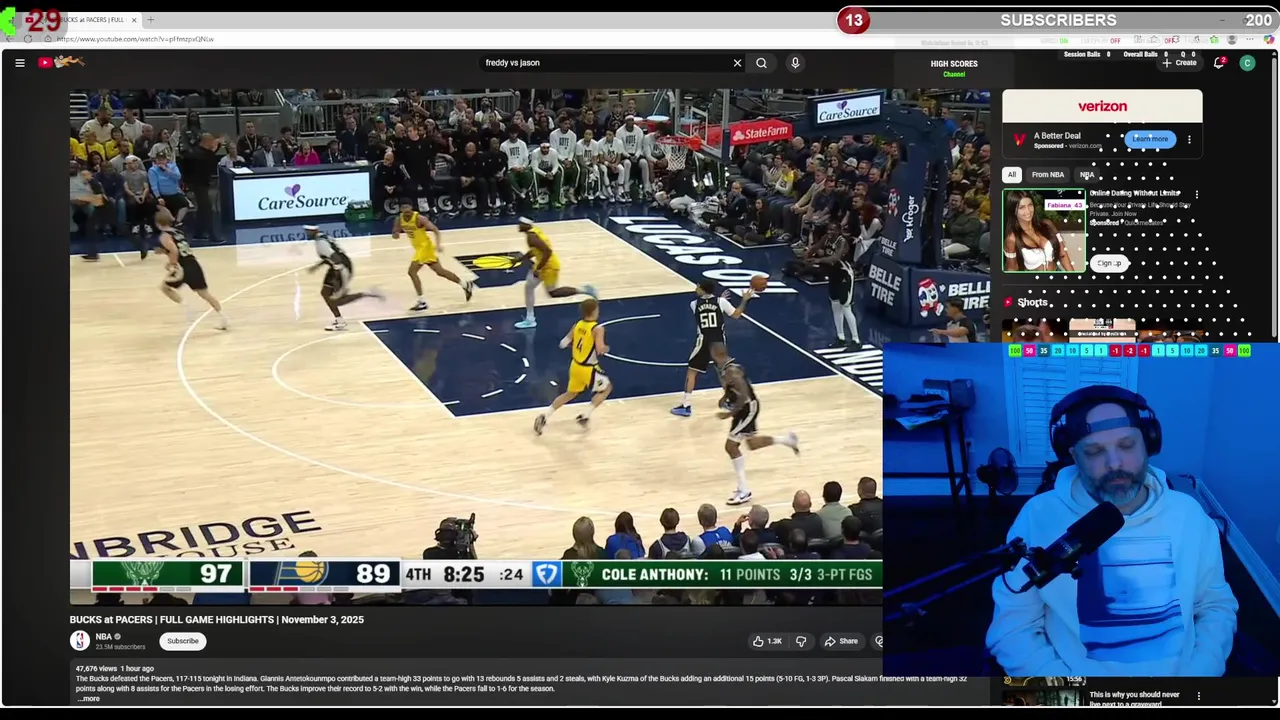1280x720 pixels.
Task: Expand the description with ...more
Action: tap(89, 698)
